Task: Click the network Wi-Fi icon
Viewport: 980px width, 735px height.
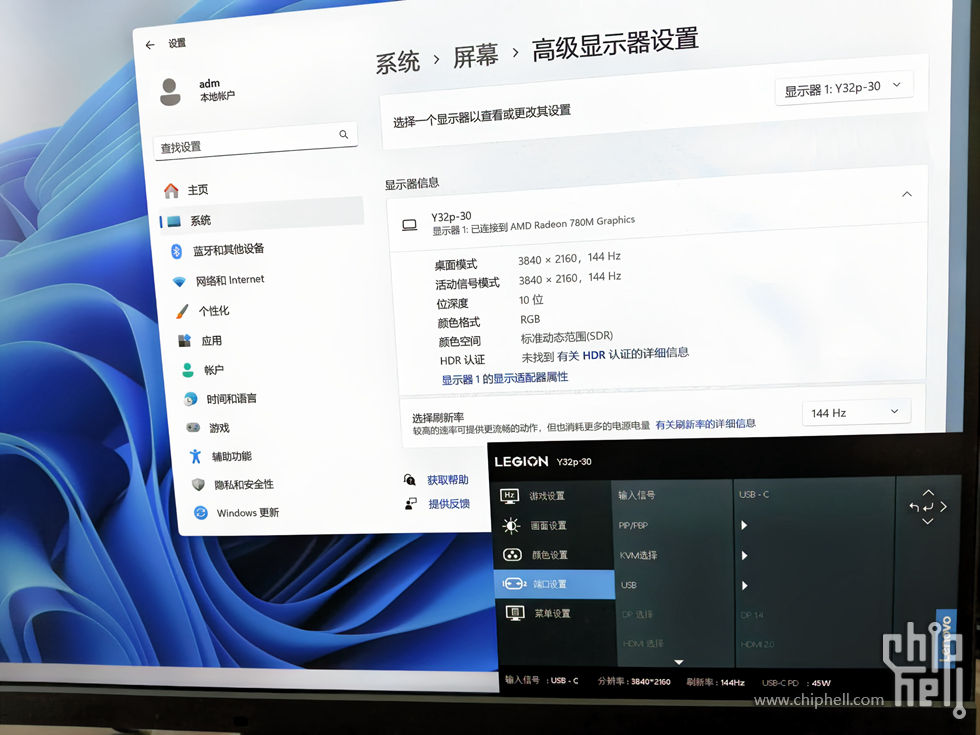Action: [179, 282]
